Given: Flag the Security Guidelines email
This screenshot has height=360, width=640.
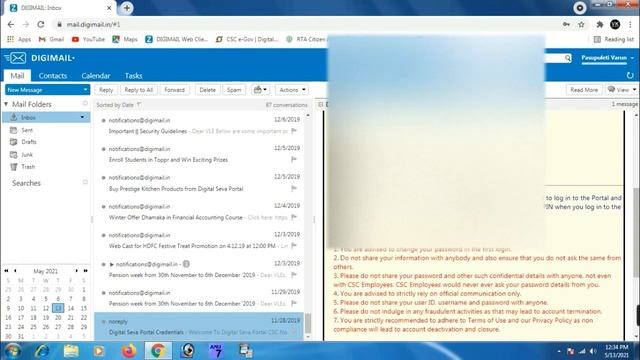Looking at the screenshot, I should (294, 131).
